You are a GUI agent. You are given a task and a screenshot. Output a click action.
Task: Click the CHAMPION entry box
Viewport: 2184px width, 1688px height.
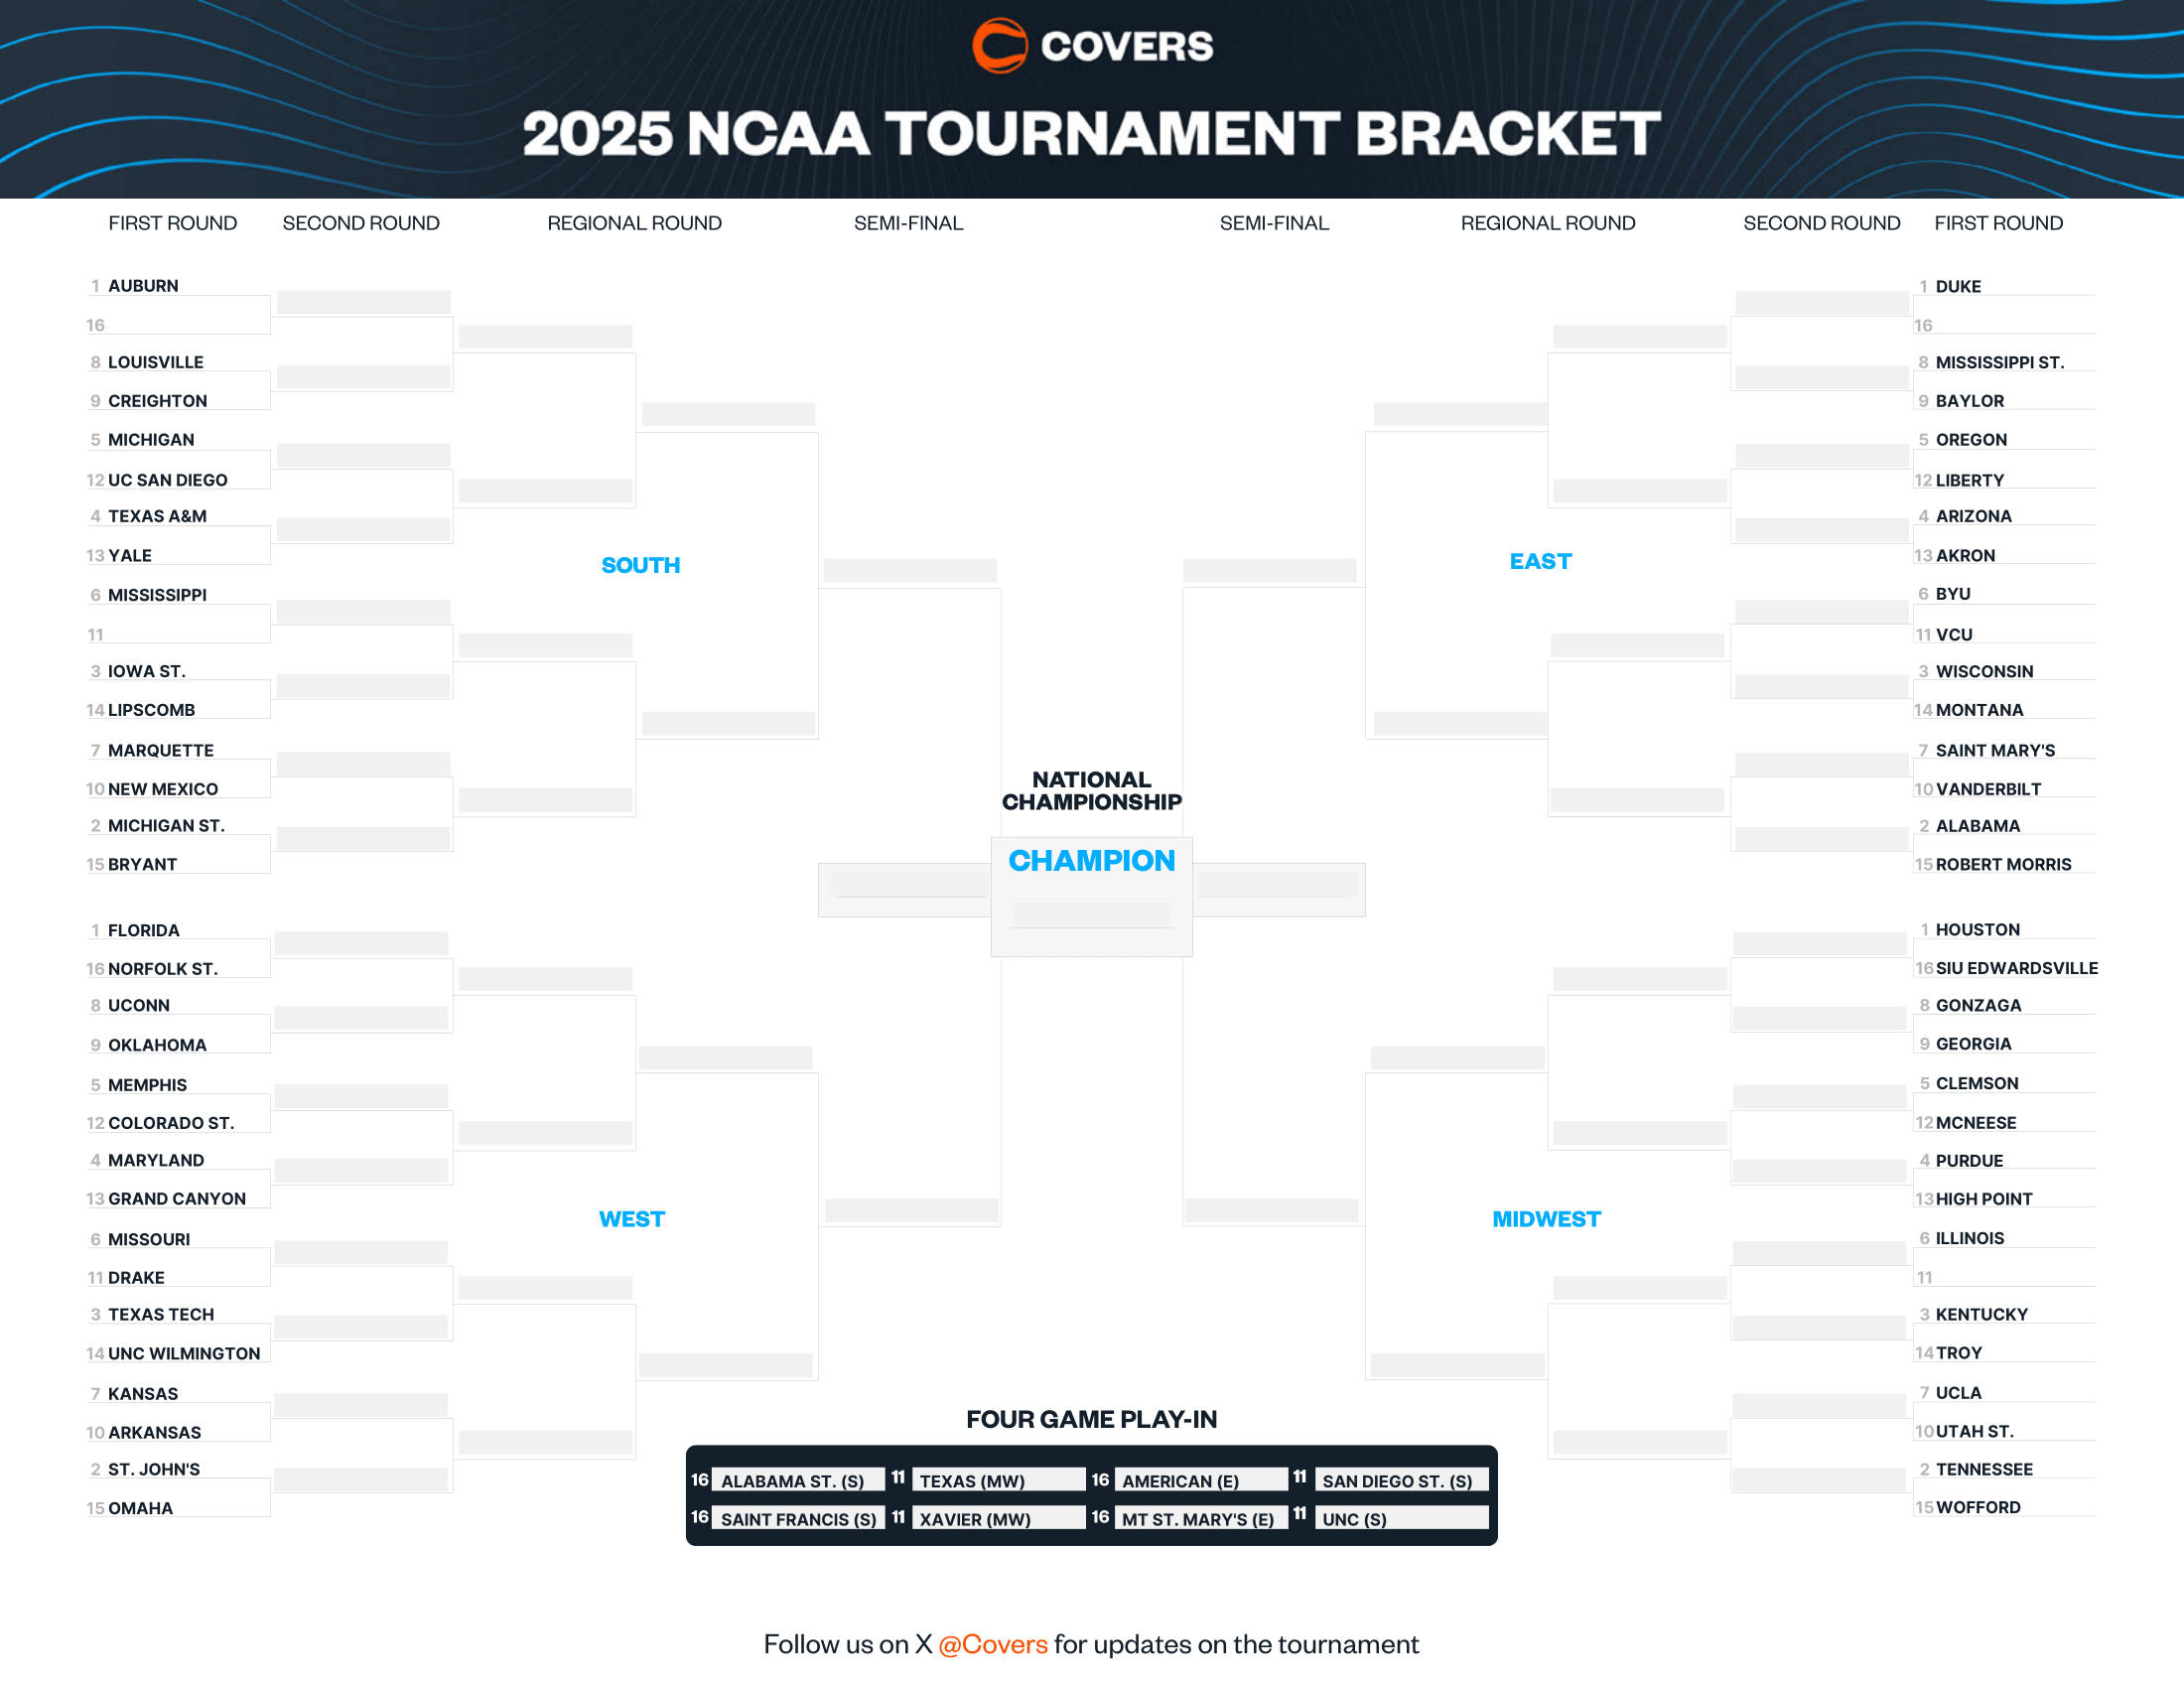(1091, 914)
